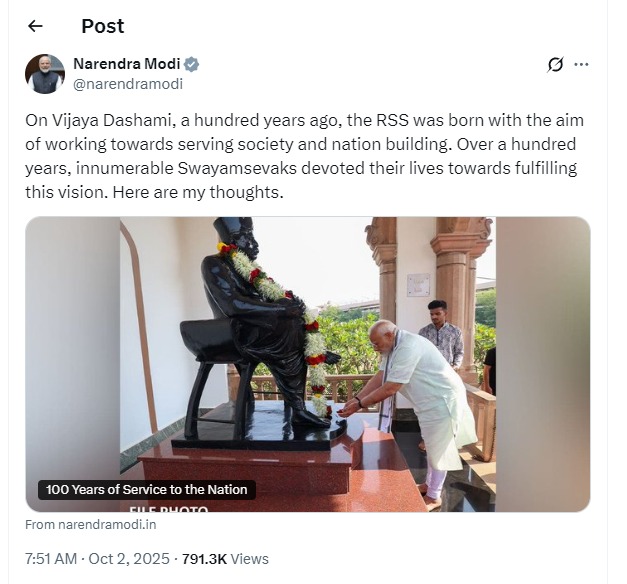
Task: Open the Grok slashed-circle icon
Action: click(555, 64)
